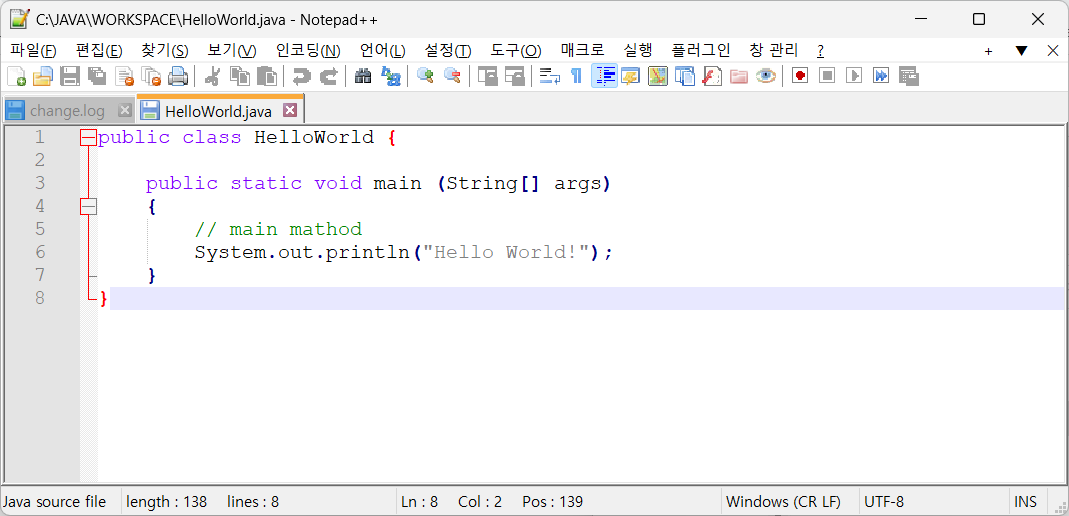The width and height of the screenshot is (1069, 516).
Task: Toggle the indent guide toolbar button
Action: 604,76
